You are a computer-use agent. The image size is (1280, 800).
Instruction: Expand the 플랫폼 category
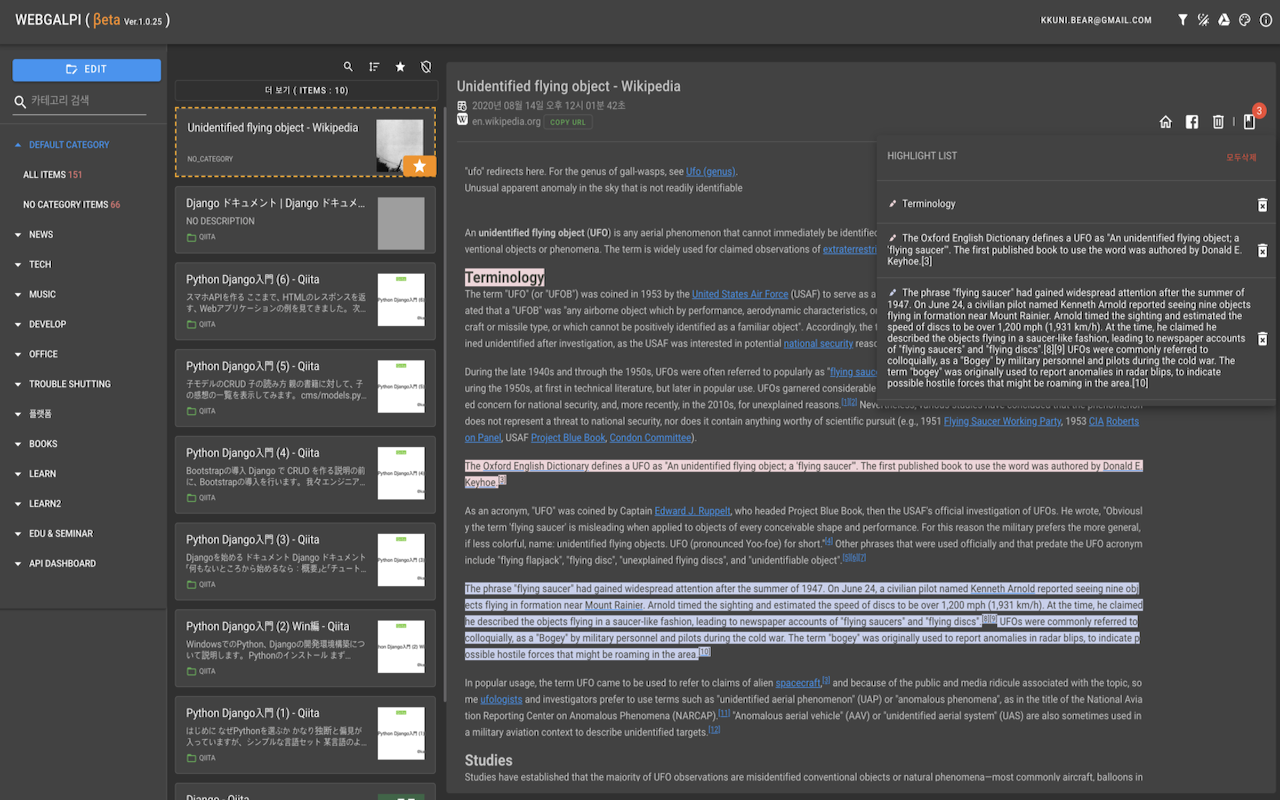tap(40, 414)
